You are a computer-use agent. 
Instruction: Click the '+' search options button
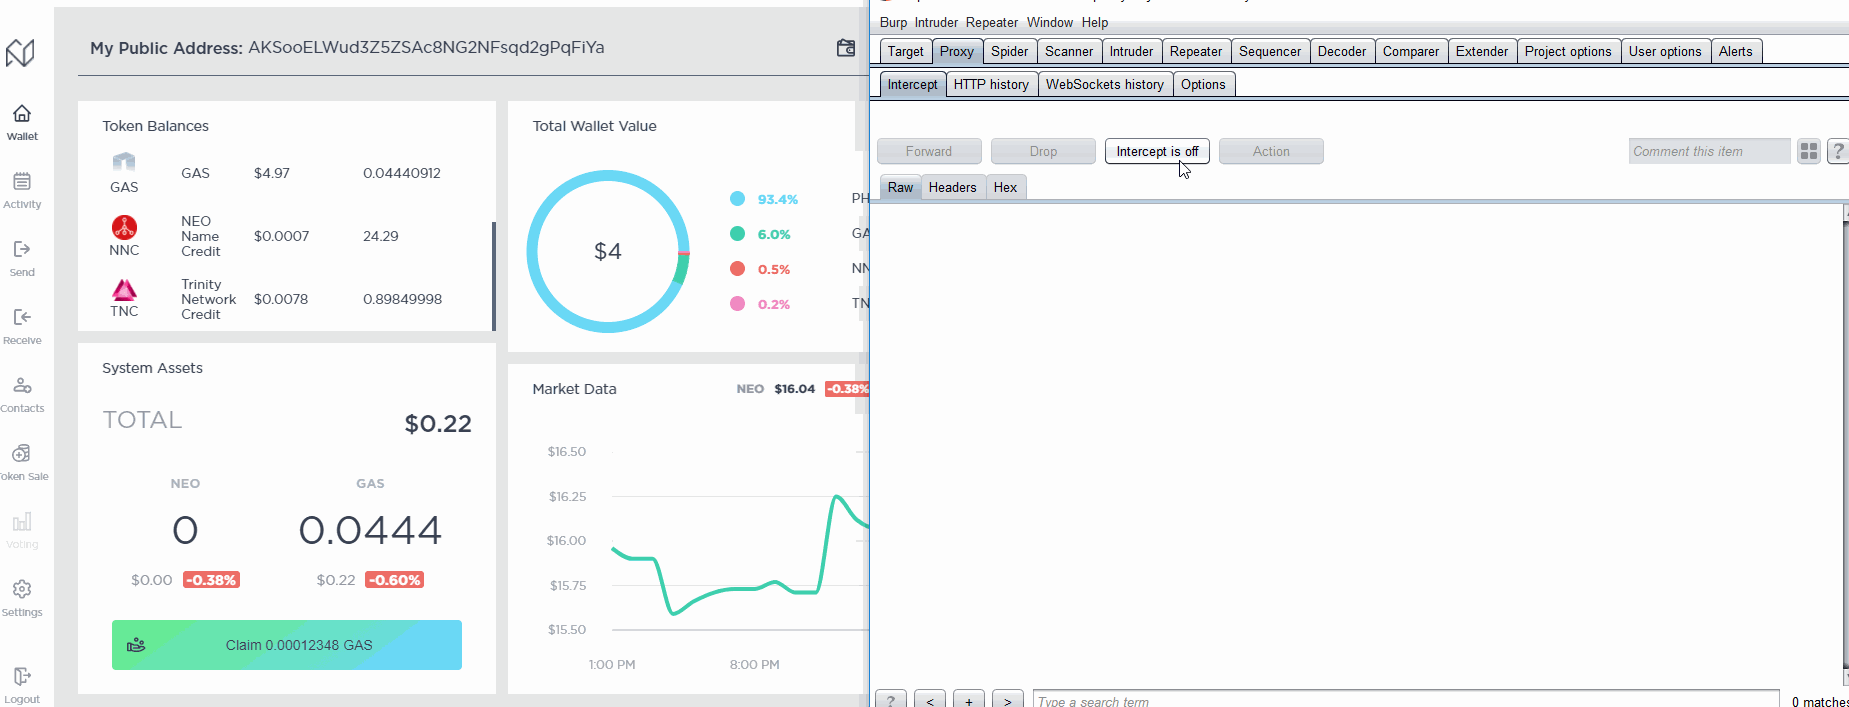pos(969,699)
